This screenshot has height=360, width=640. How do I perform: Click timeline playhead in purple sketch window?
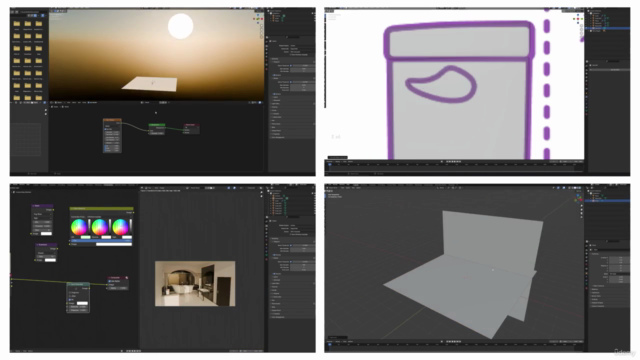pyautogui.click(x=330, y=164)
